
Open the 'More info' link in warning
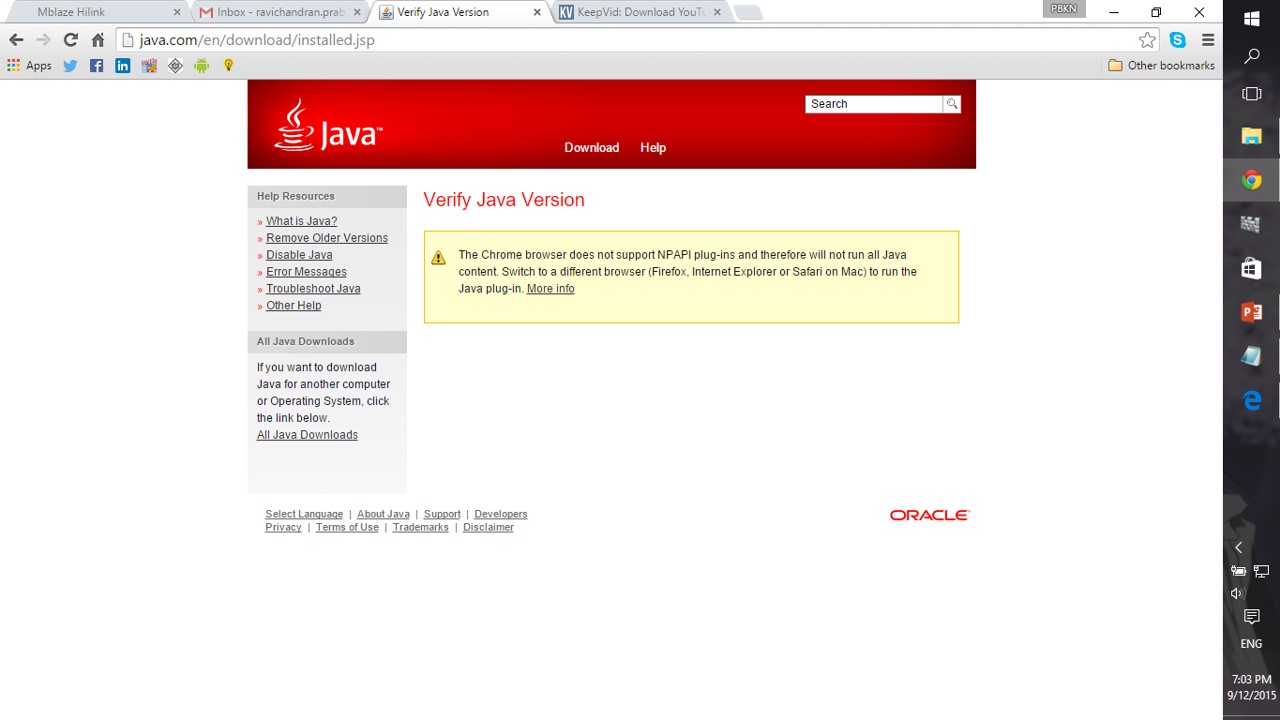point(550,289)
